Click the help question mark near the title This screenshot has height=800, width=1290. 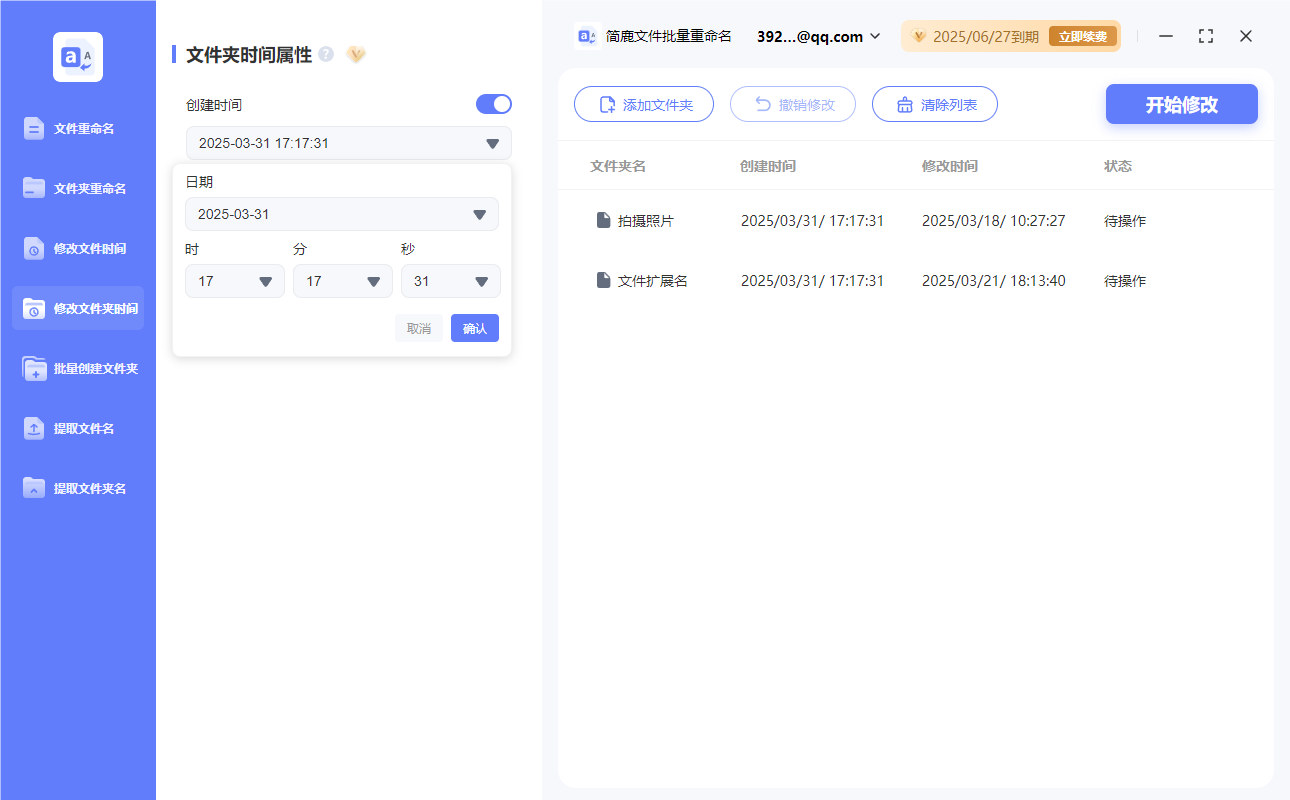pos(326,55)
